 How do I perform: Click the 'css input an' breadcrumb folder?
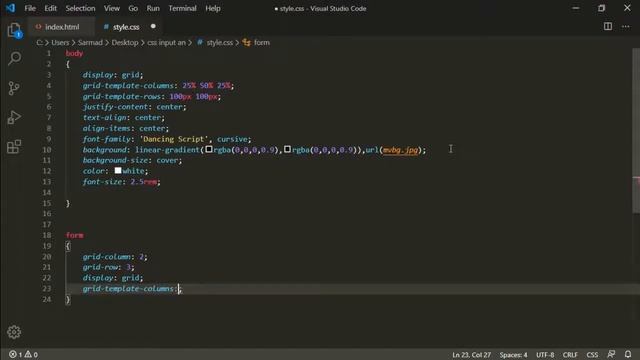pyautogui.click(x=167, y=42)
